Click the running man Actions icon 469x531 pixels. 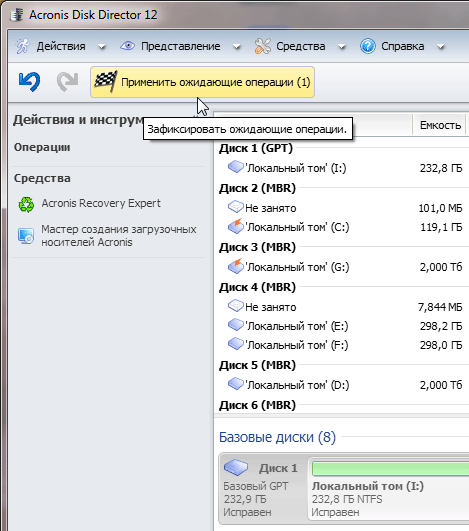pyautogui.click(x=23, y=46)
